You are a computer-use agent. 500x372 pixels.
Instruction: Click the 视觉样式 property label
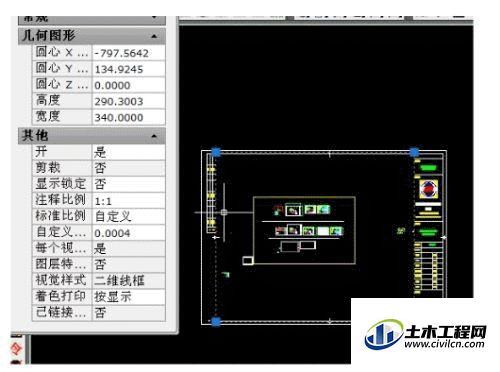pos(62,280)
